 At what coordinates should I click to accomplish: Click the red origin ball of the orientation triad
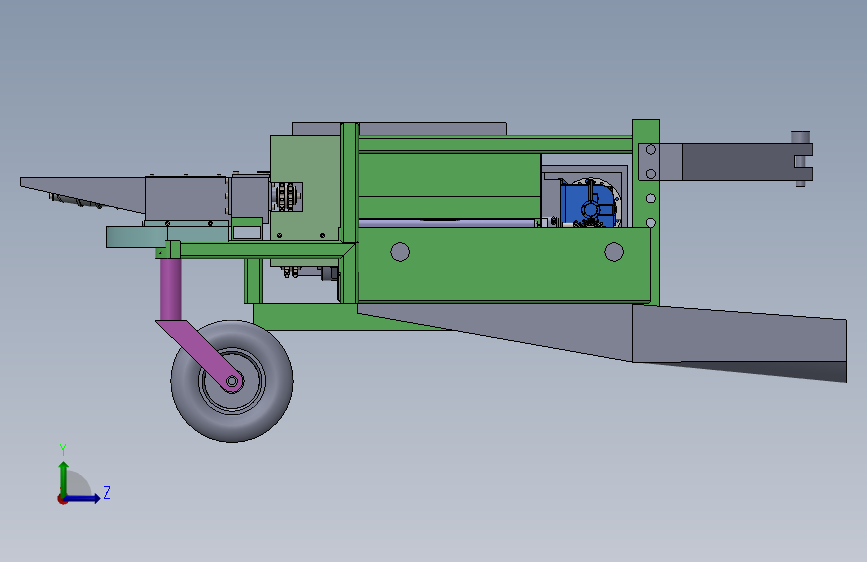coord(62,499)
